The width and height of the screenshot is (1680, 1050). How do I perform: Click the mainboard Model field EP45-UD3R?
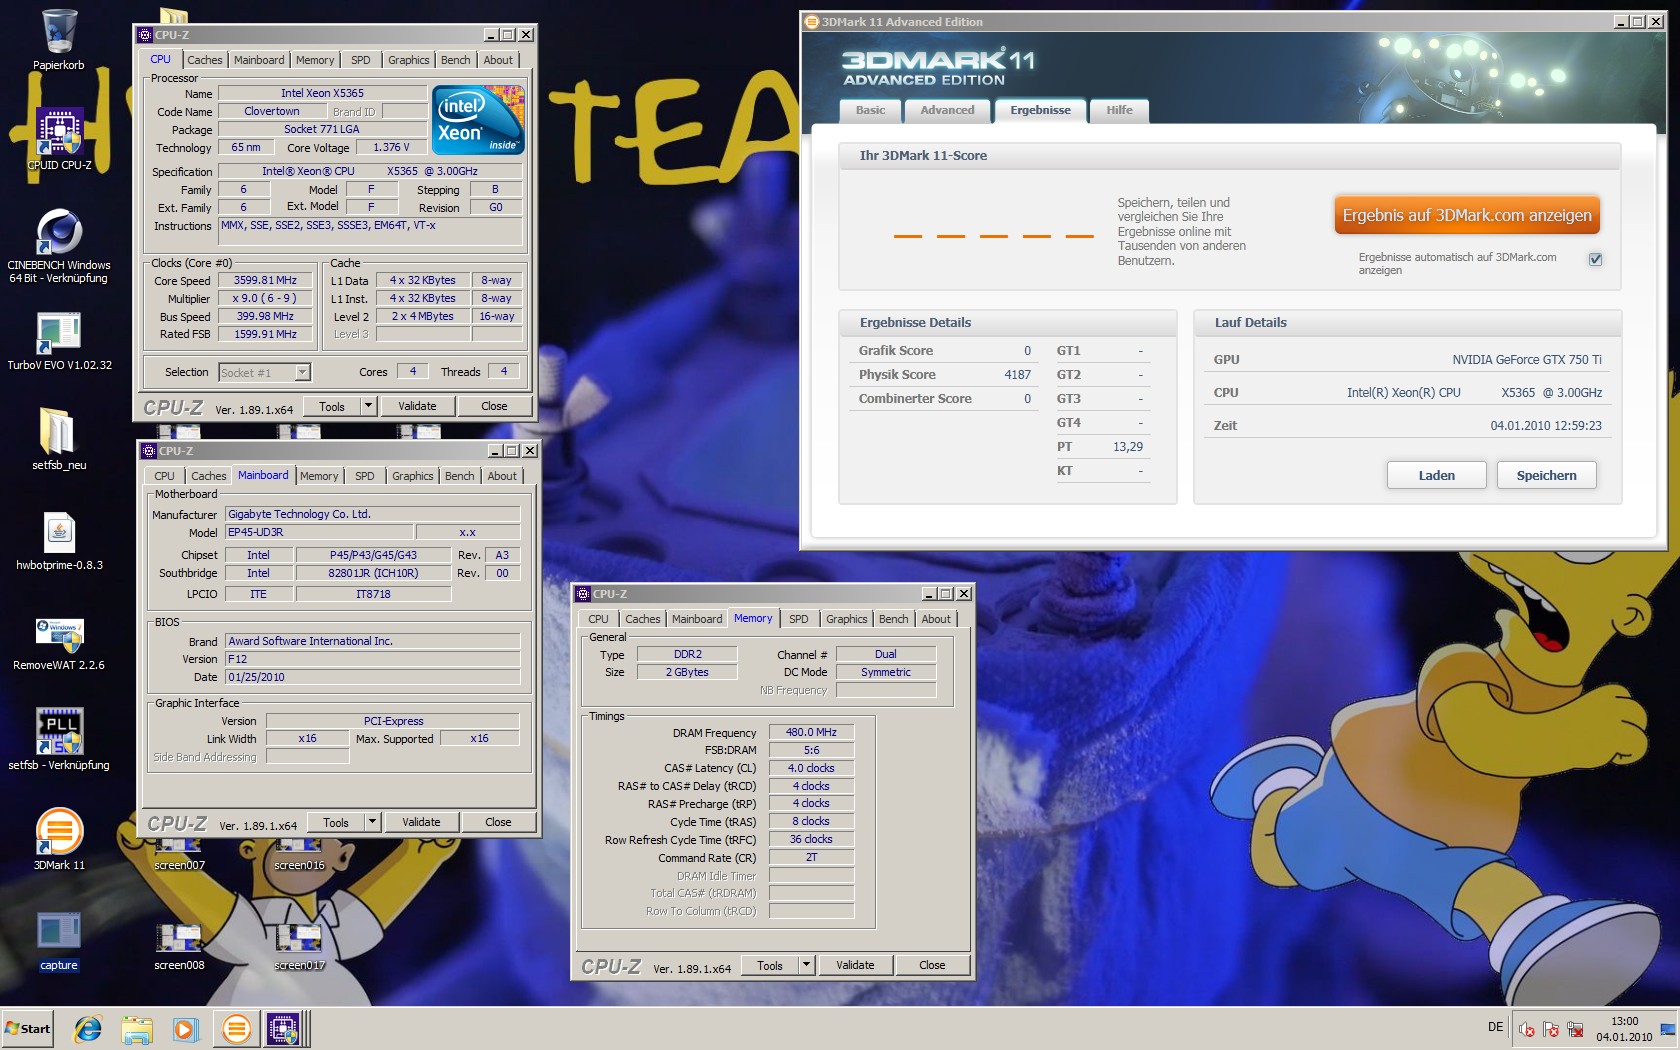(319, 532)
